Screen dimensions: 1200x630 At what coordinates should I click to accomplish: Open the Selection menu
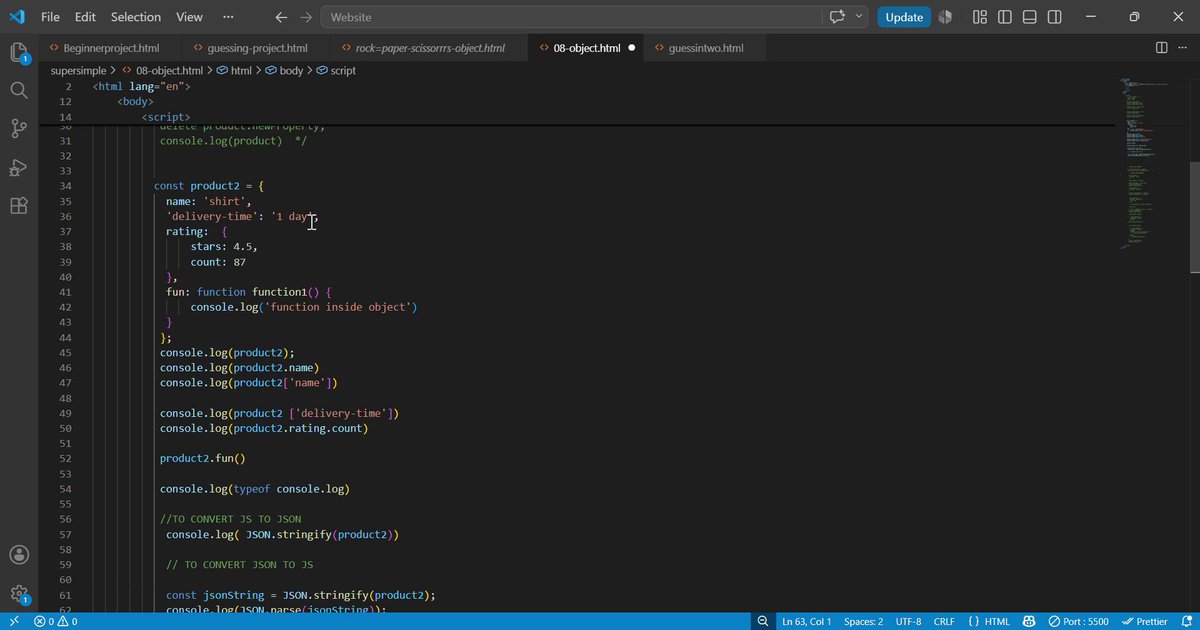136,17
